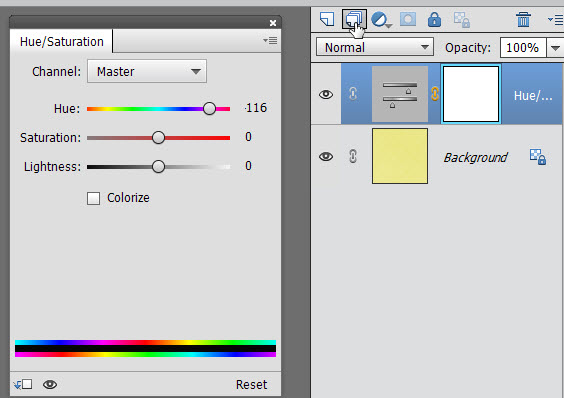Click the Opacity label
Image resolution: width=564 pixels, height=398 pixels.
[468, 48]
